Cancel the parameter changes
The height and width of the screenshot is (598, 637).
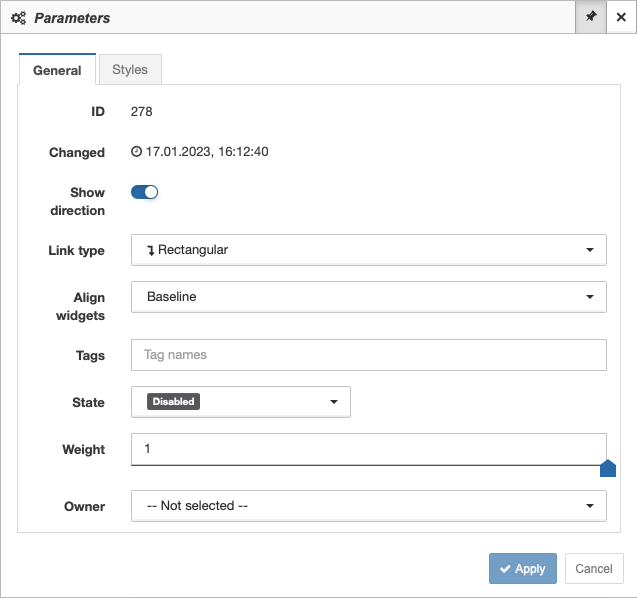[x=594, y=568]
